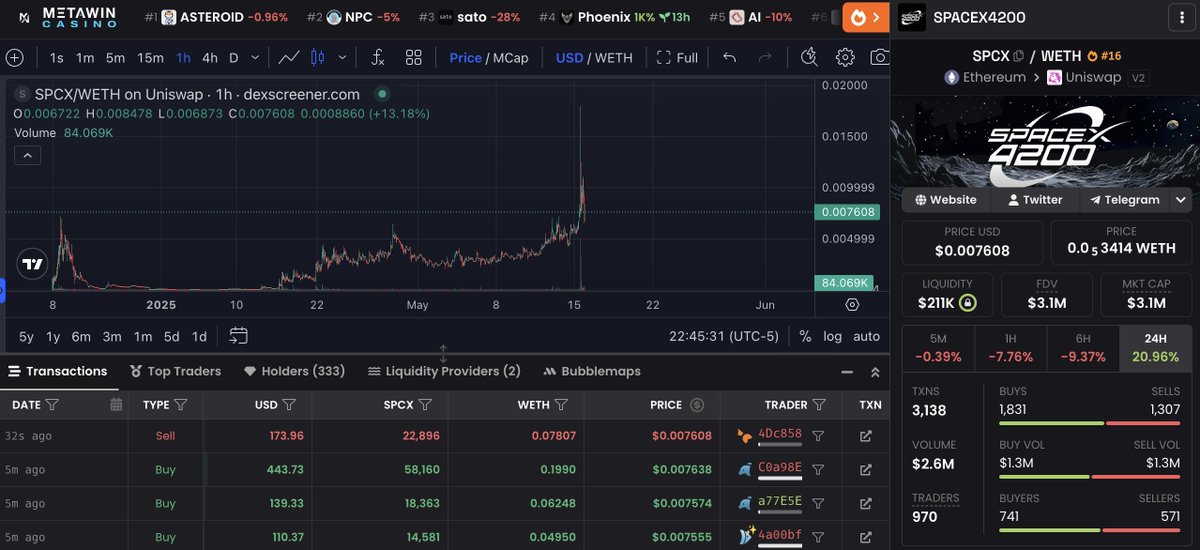This screenshot has height=550, width=1200.
Task: Select the 6H stats tab
Action: (1083, 349)
